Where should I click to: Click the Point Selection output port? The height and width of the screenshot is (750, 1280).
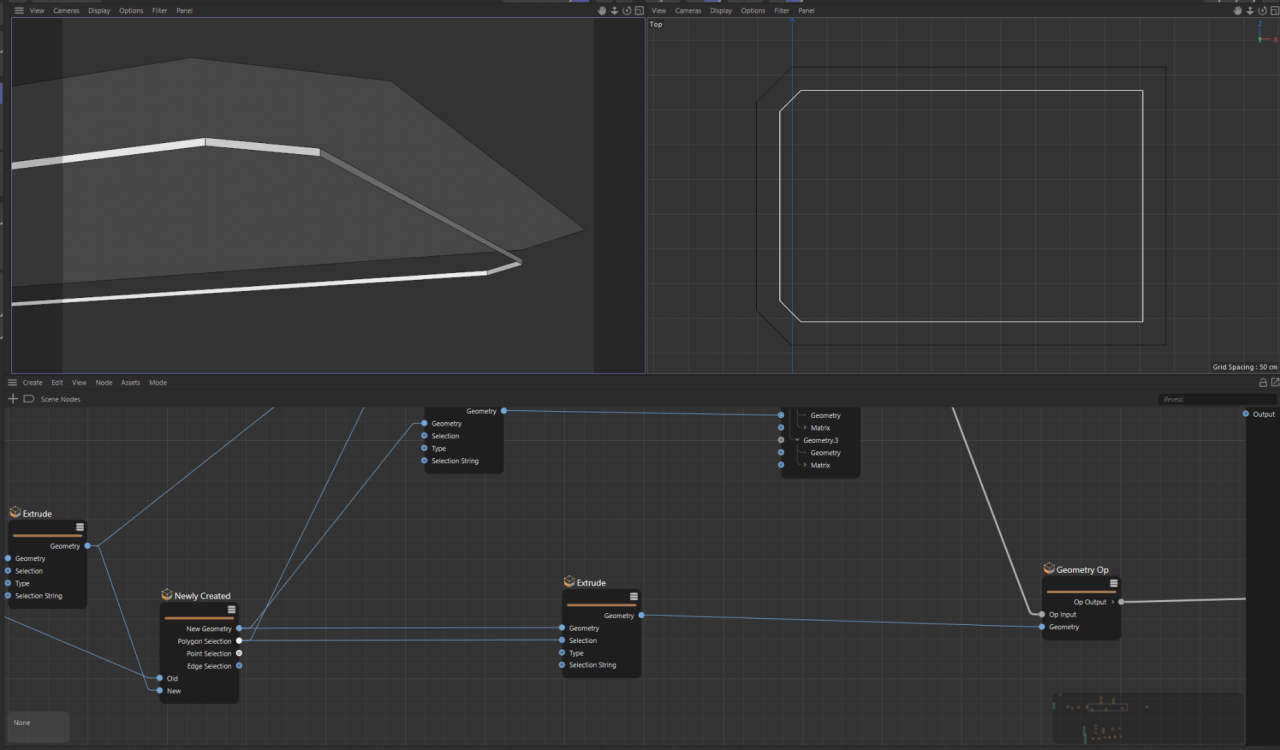click(238, 653)
